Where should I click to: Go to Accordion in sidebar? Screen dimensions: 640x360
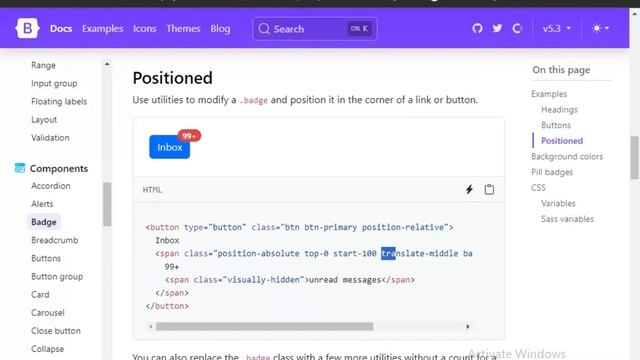pyautogui.click(x=51, y=186)
